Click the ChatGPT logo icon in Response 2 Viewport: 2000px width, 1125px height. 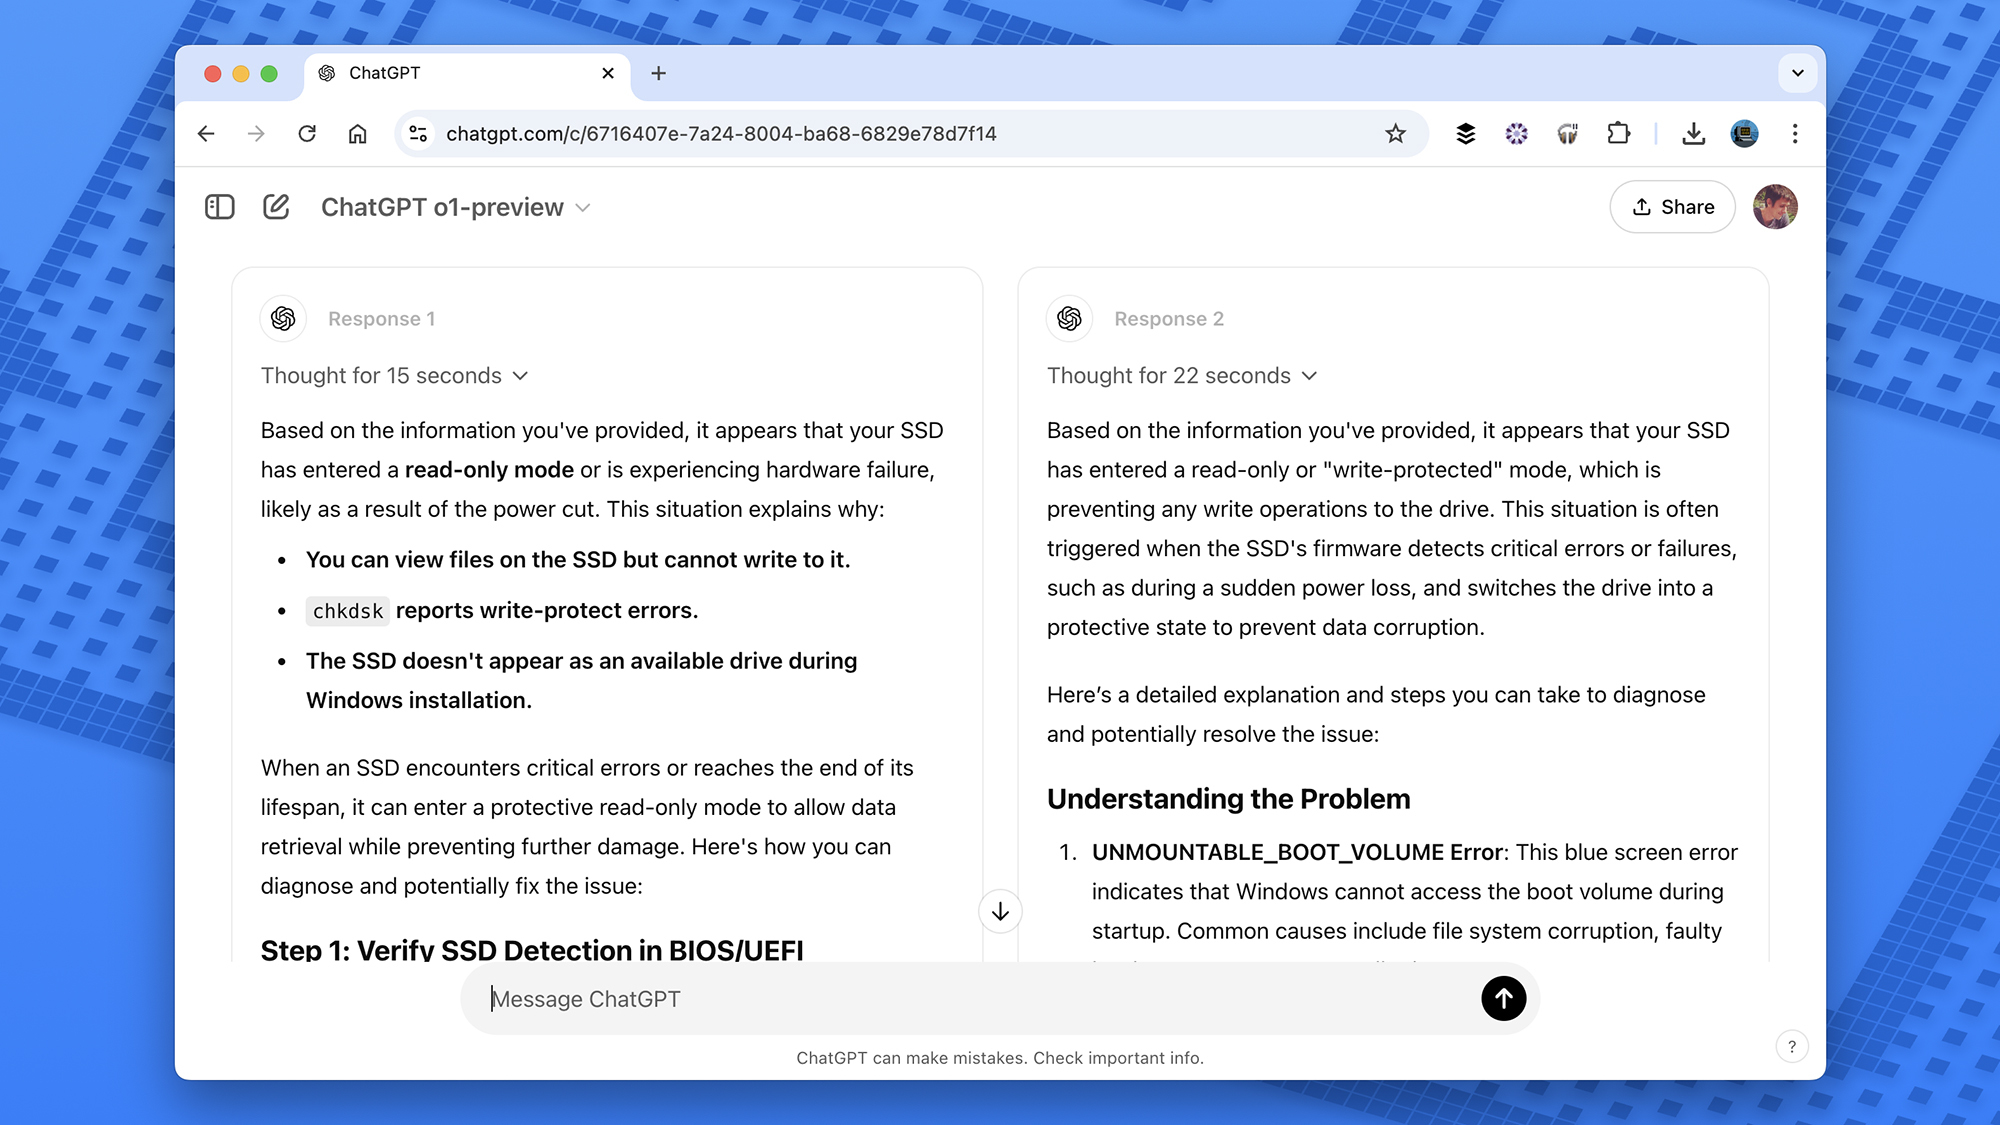click(1070, 317)
